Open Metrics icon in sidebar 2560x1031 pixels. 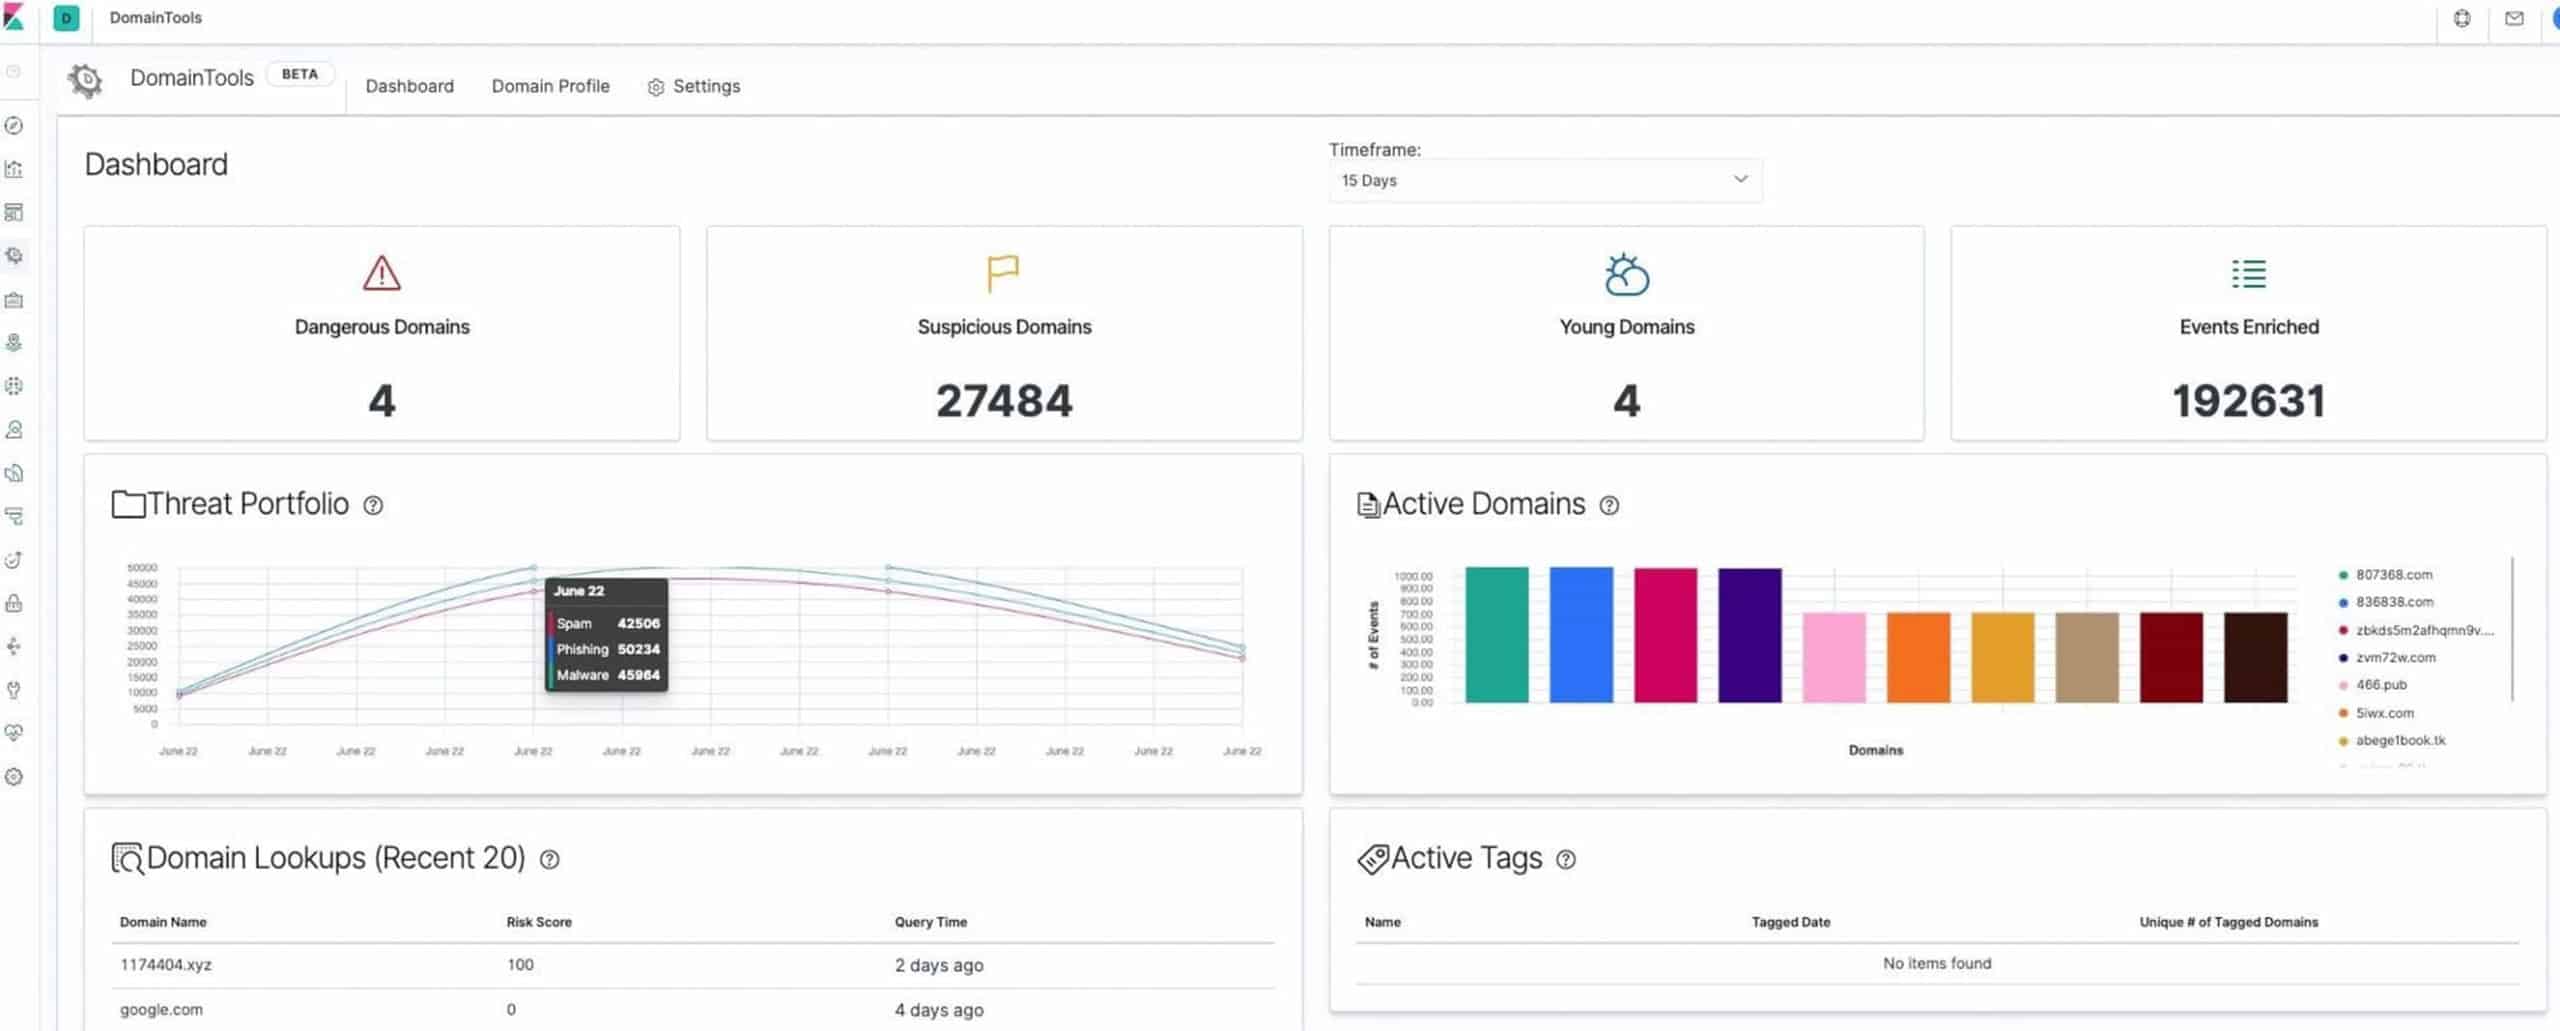point(14,430)
